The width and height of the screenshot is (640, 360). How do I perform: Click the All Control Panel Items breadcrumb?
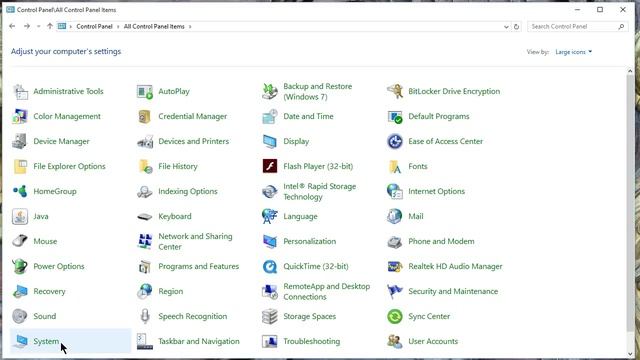click(154, 27)
